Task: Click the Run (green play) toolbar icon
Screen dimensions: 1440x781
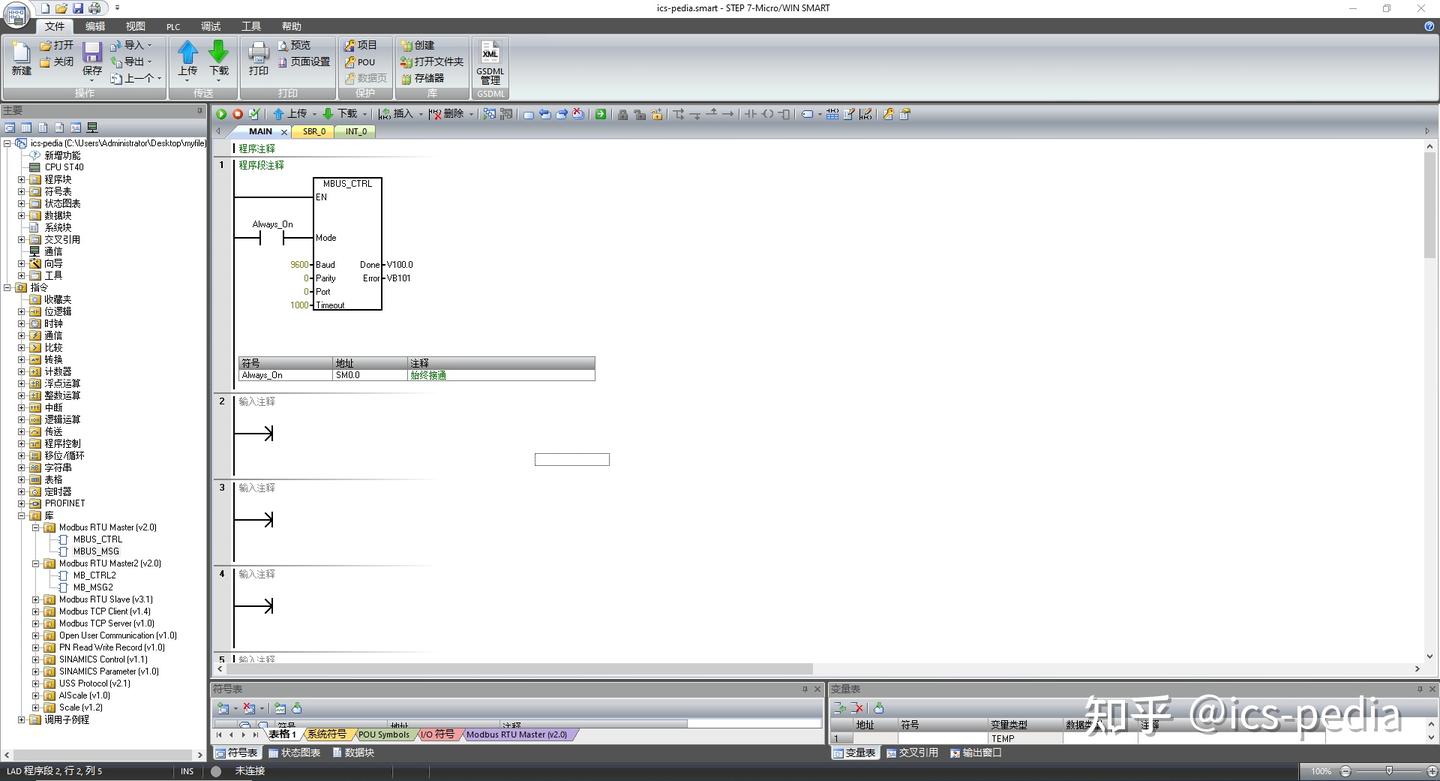Action: [221, 114]
